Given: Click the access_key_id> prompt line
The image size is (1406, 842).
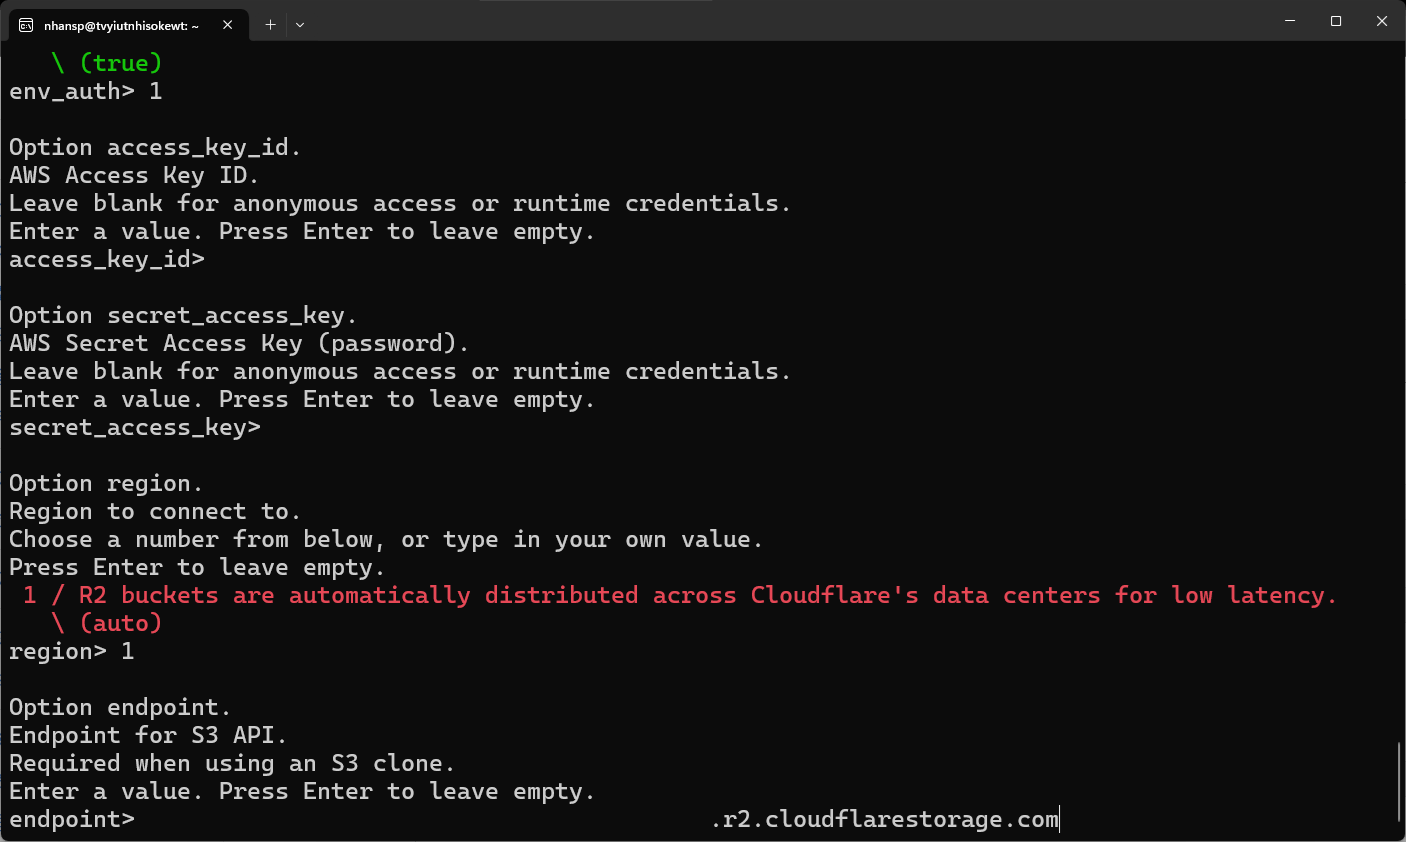Looking at the screenshot, I should pyautogui.click(x=107, y=260).
